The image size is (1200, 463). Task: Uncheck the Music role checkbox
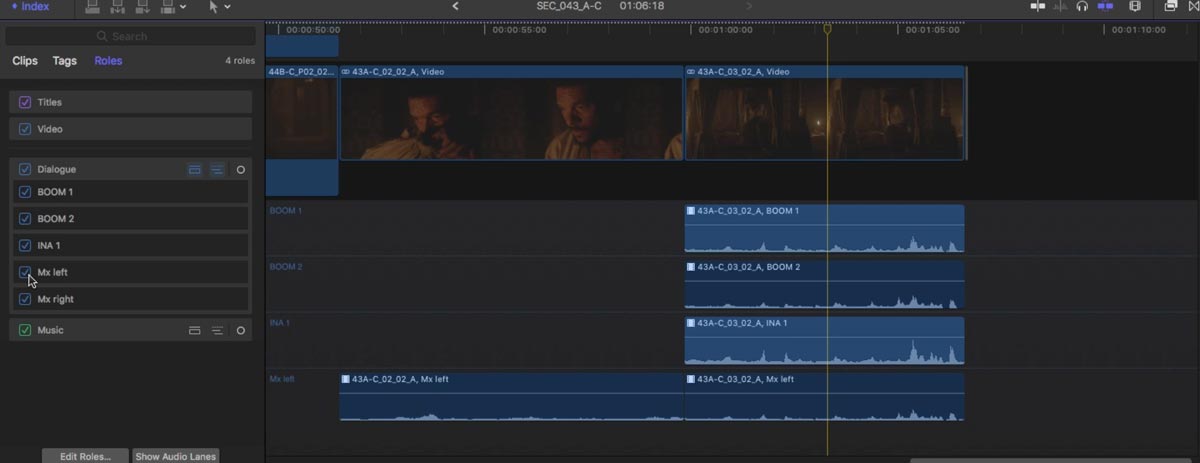[25, 330]
